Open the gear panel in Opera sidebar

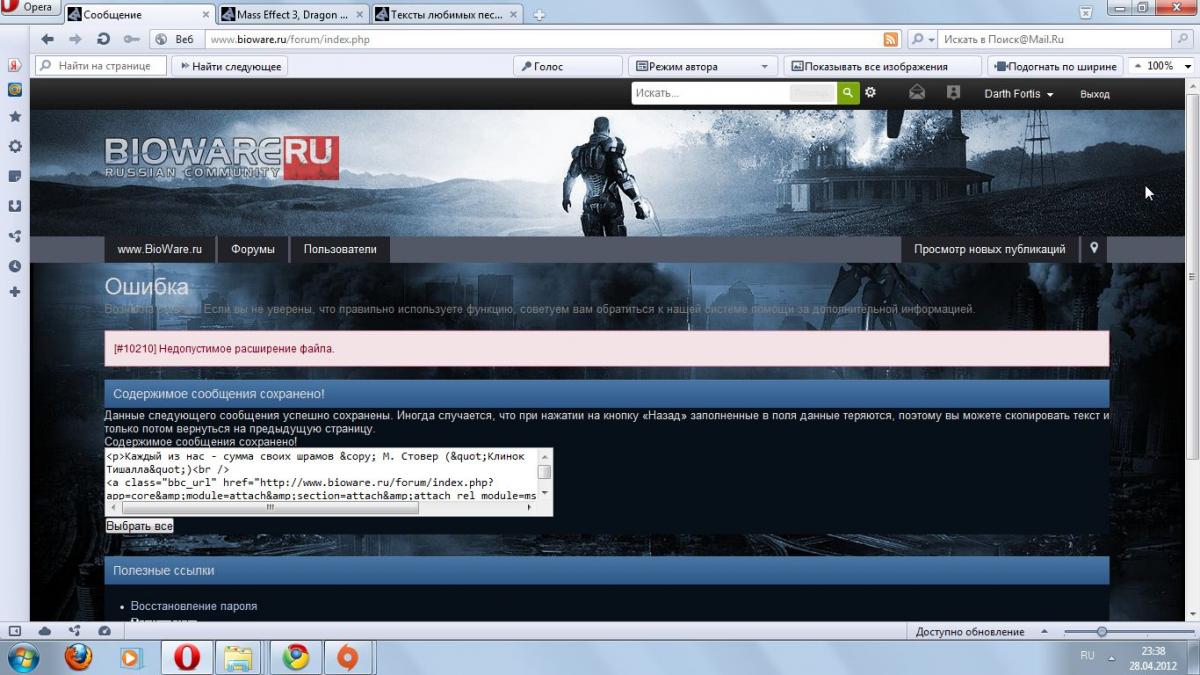coord(15,146)
